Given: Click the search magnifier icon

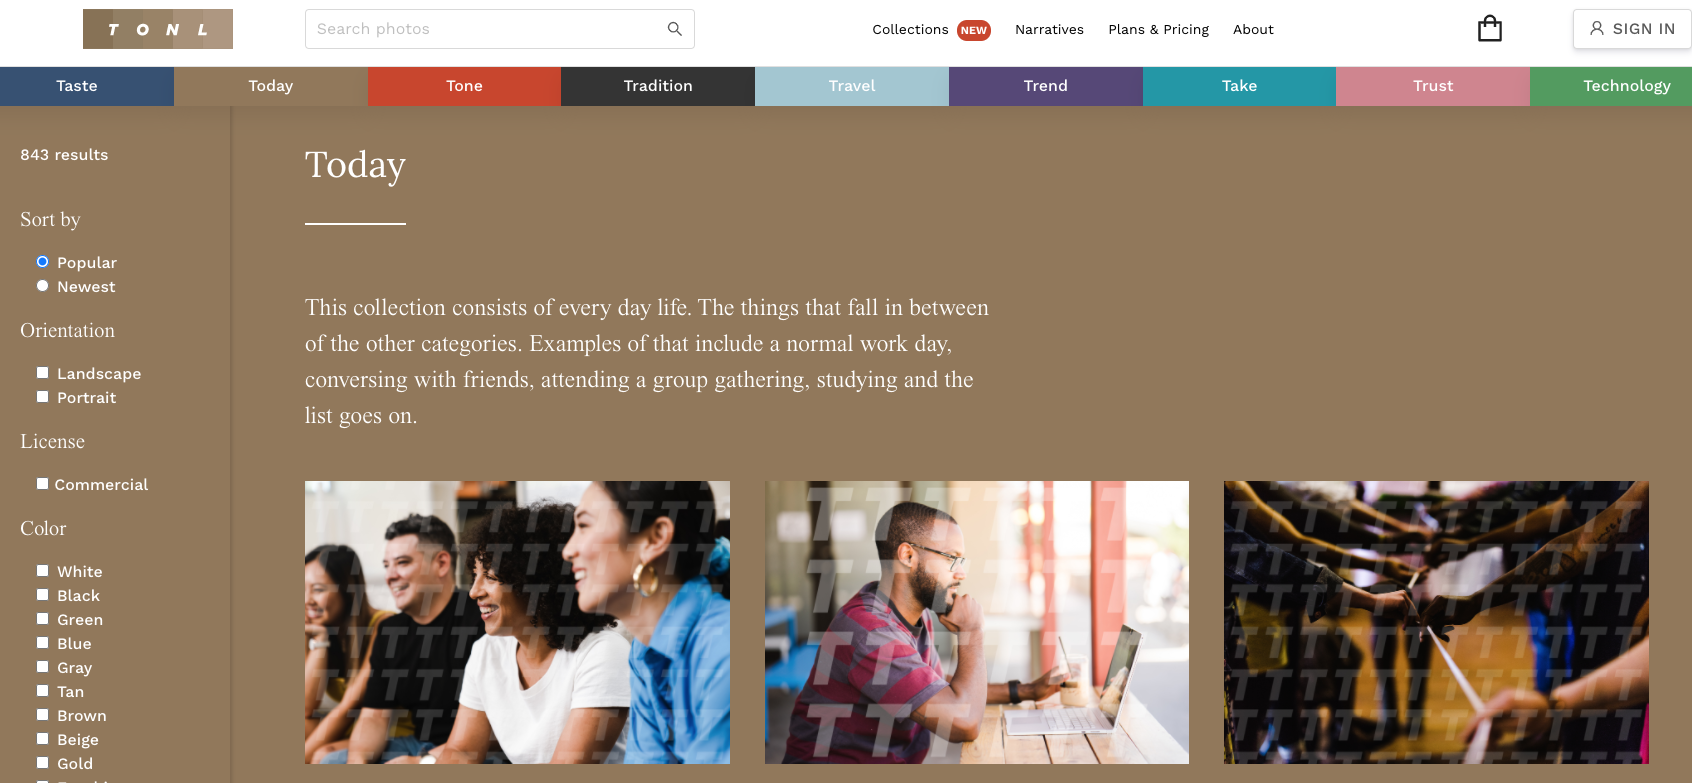Looking at the screenshot, I should [x=675, y=29].
